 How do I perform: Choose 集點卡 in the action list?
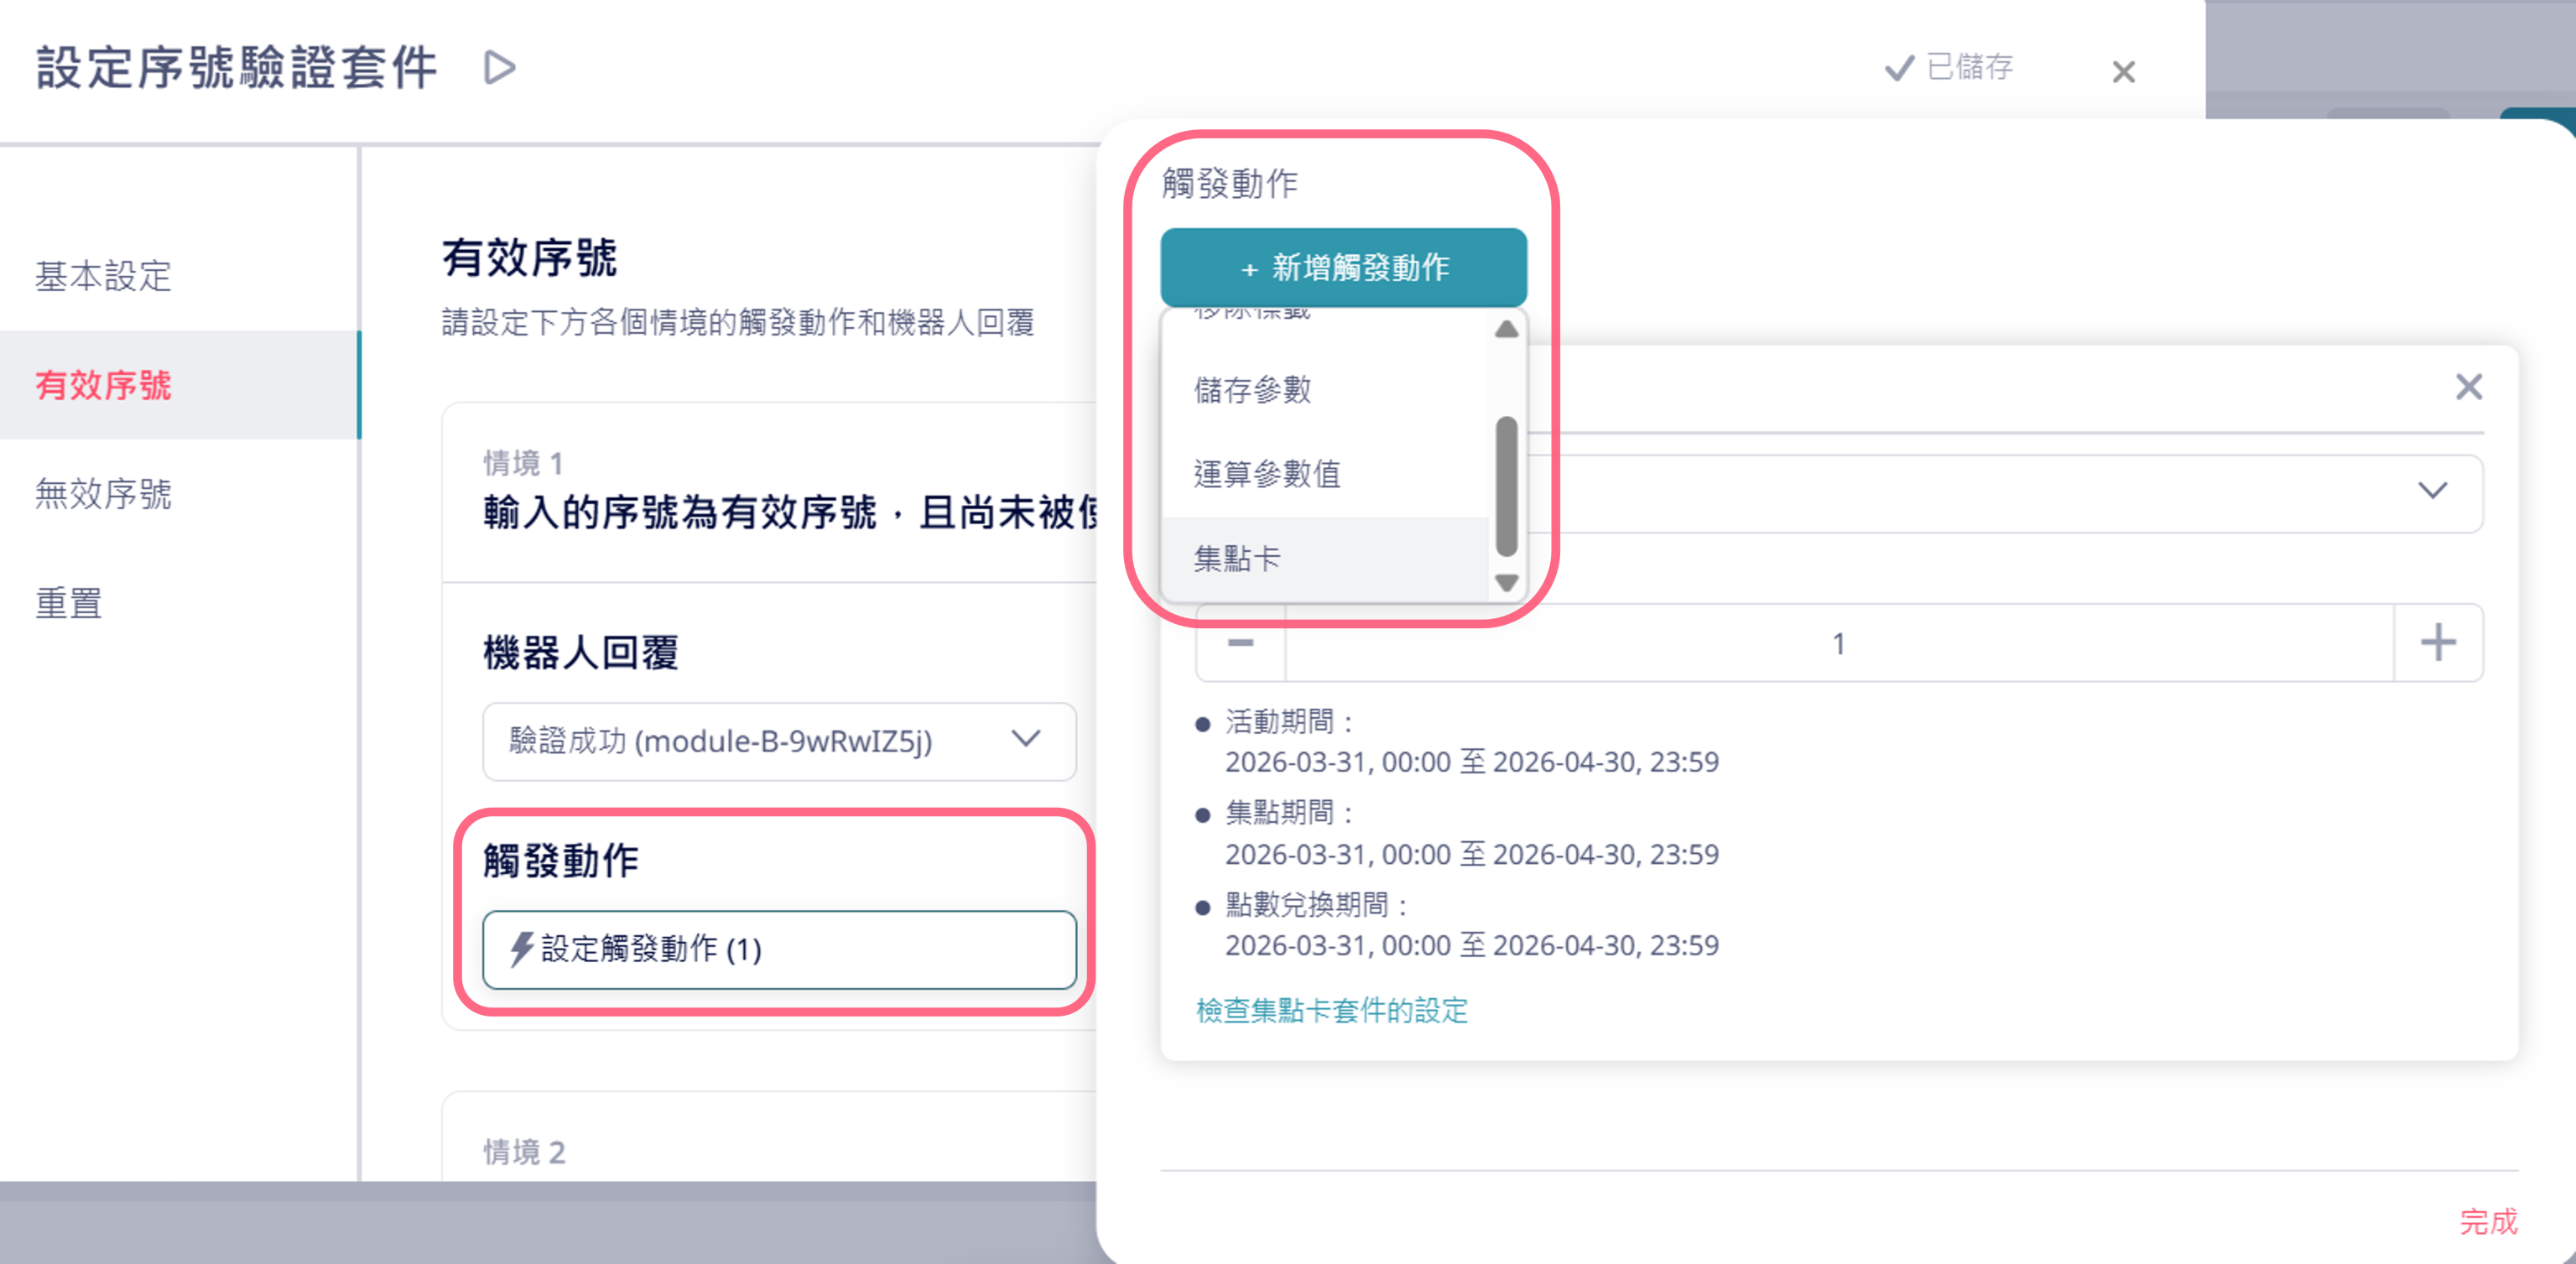coord(1237,558)
